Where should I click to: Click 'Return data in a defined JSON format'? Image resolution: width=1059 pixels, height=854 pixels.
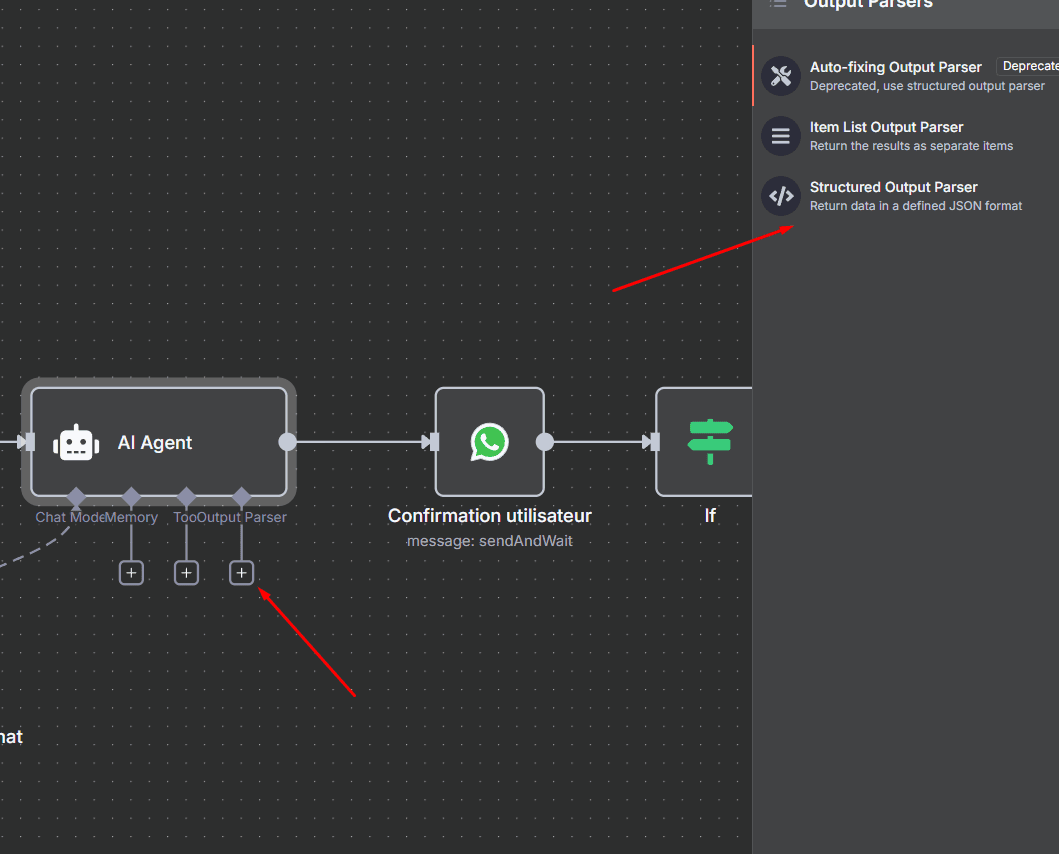[x=916, y=206]
